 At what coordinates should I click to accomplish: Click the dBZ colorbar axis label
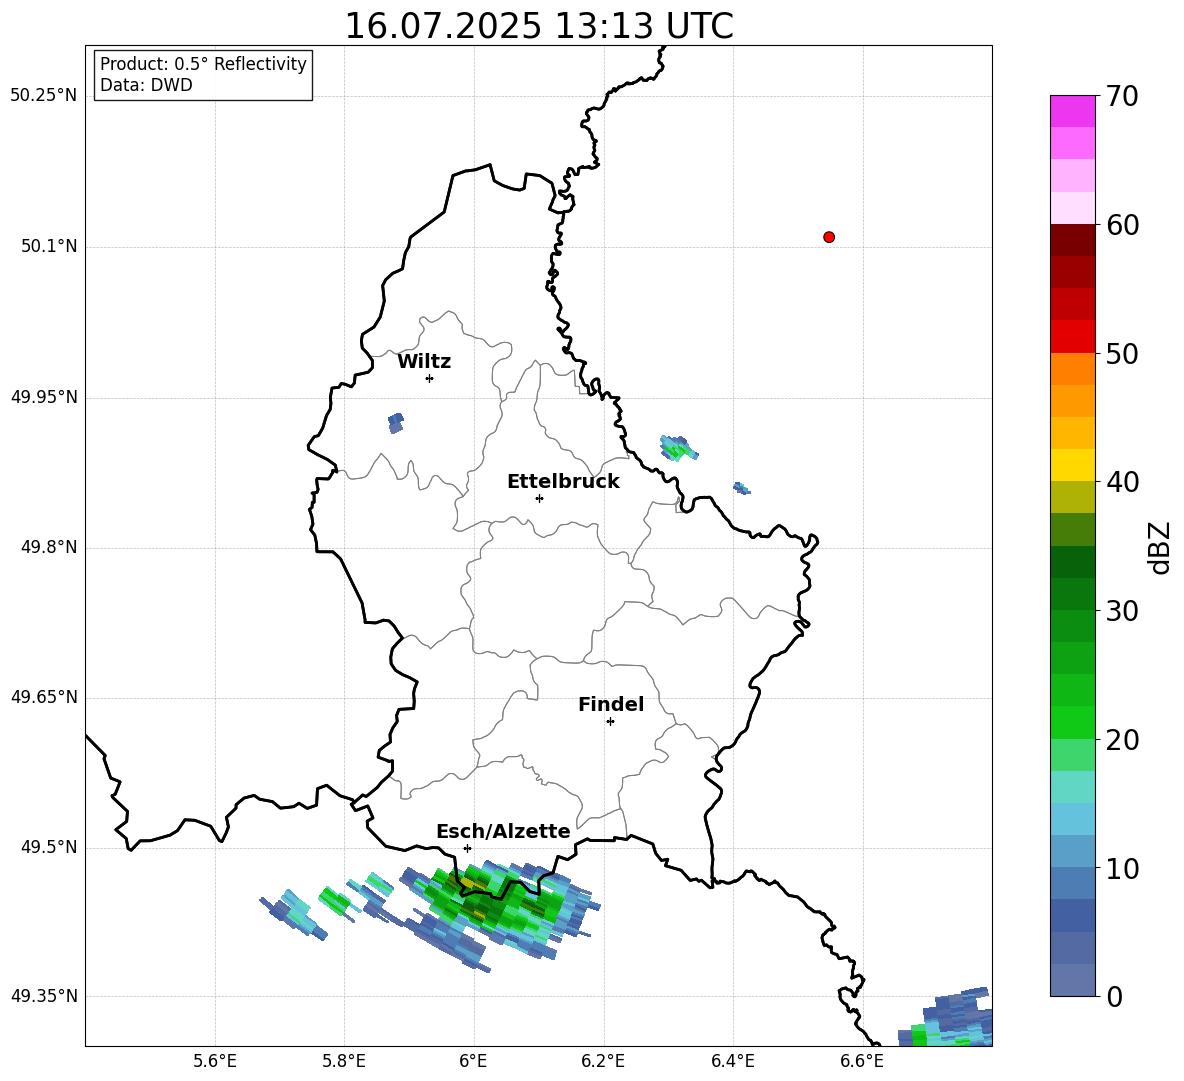pos(1159,547)
